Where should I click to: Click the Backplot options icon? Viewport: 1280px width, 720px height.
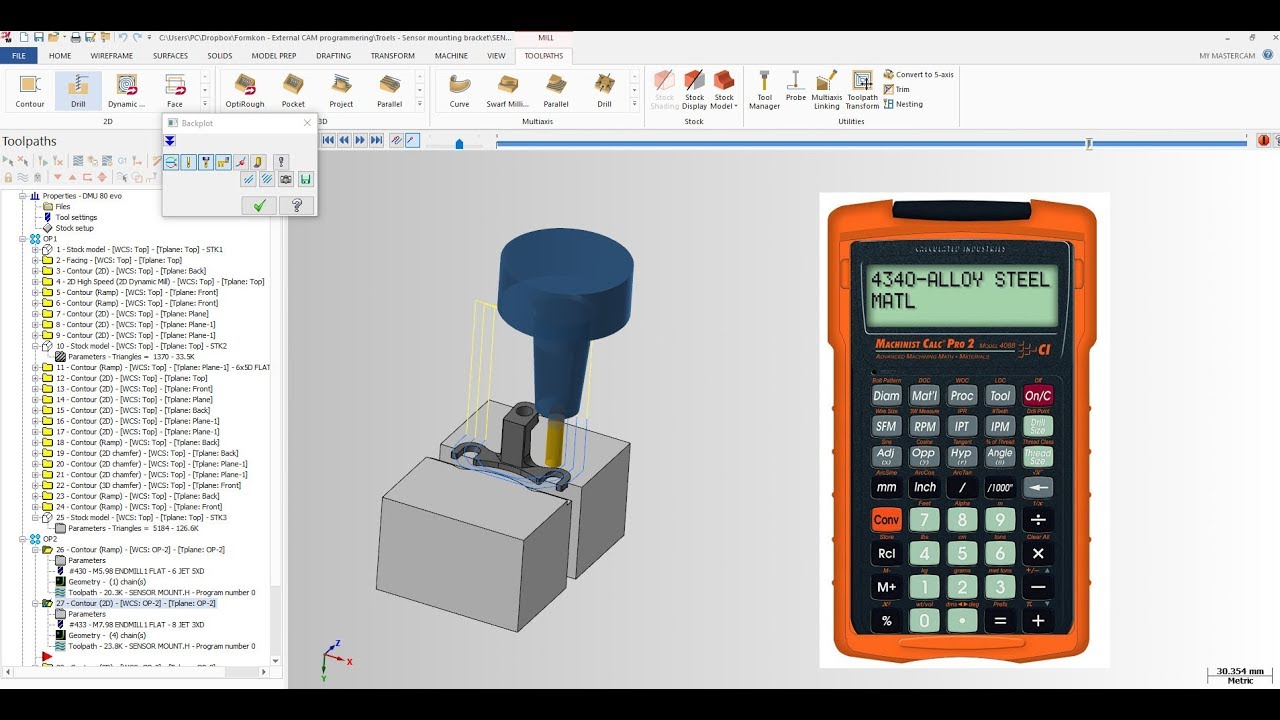click(281, 162)
